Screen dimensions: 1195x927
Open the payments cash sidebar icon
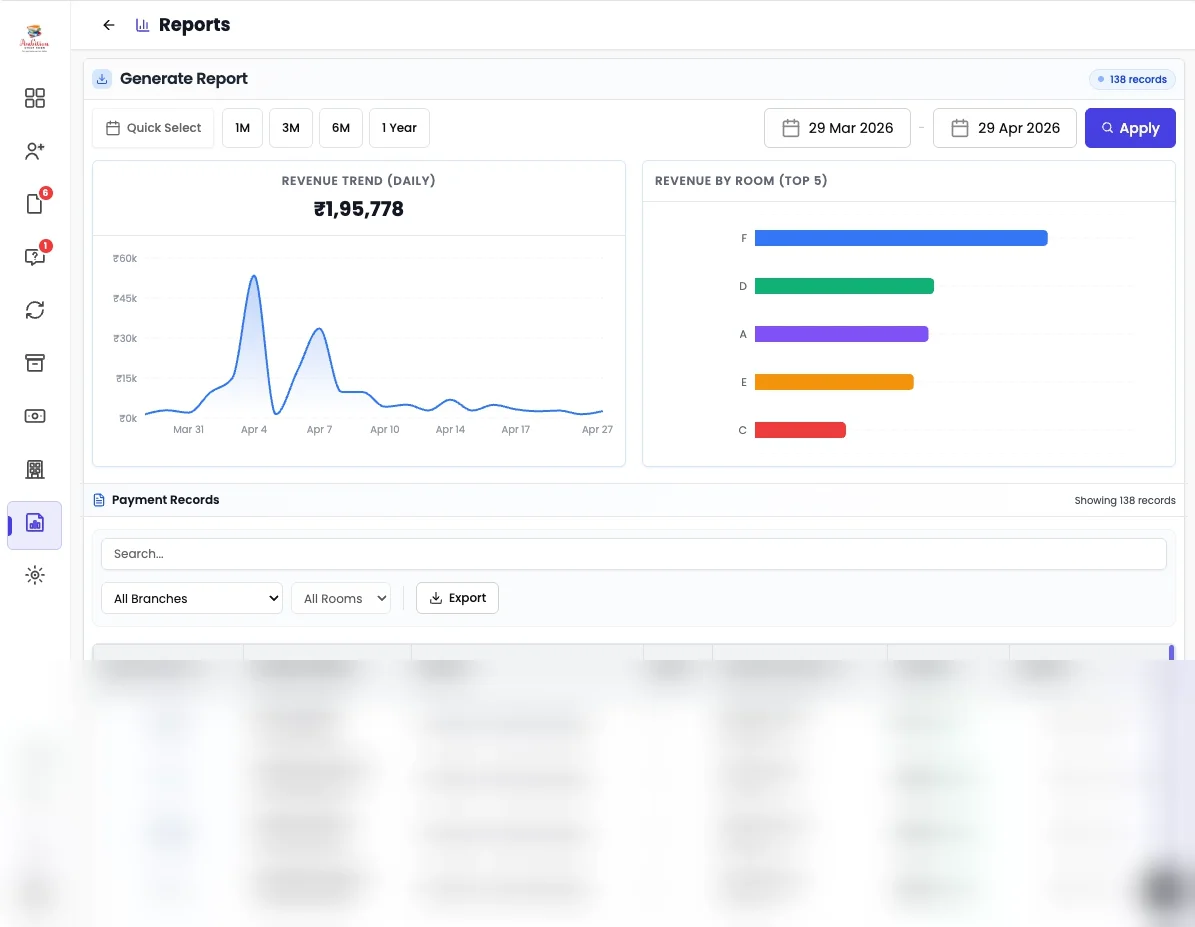[34, 416]
